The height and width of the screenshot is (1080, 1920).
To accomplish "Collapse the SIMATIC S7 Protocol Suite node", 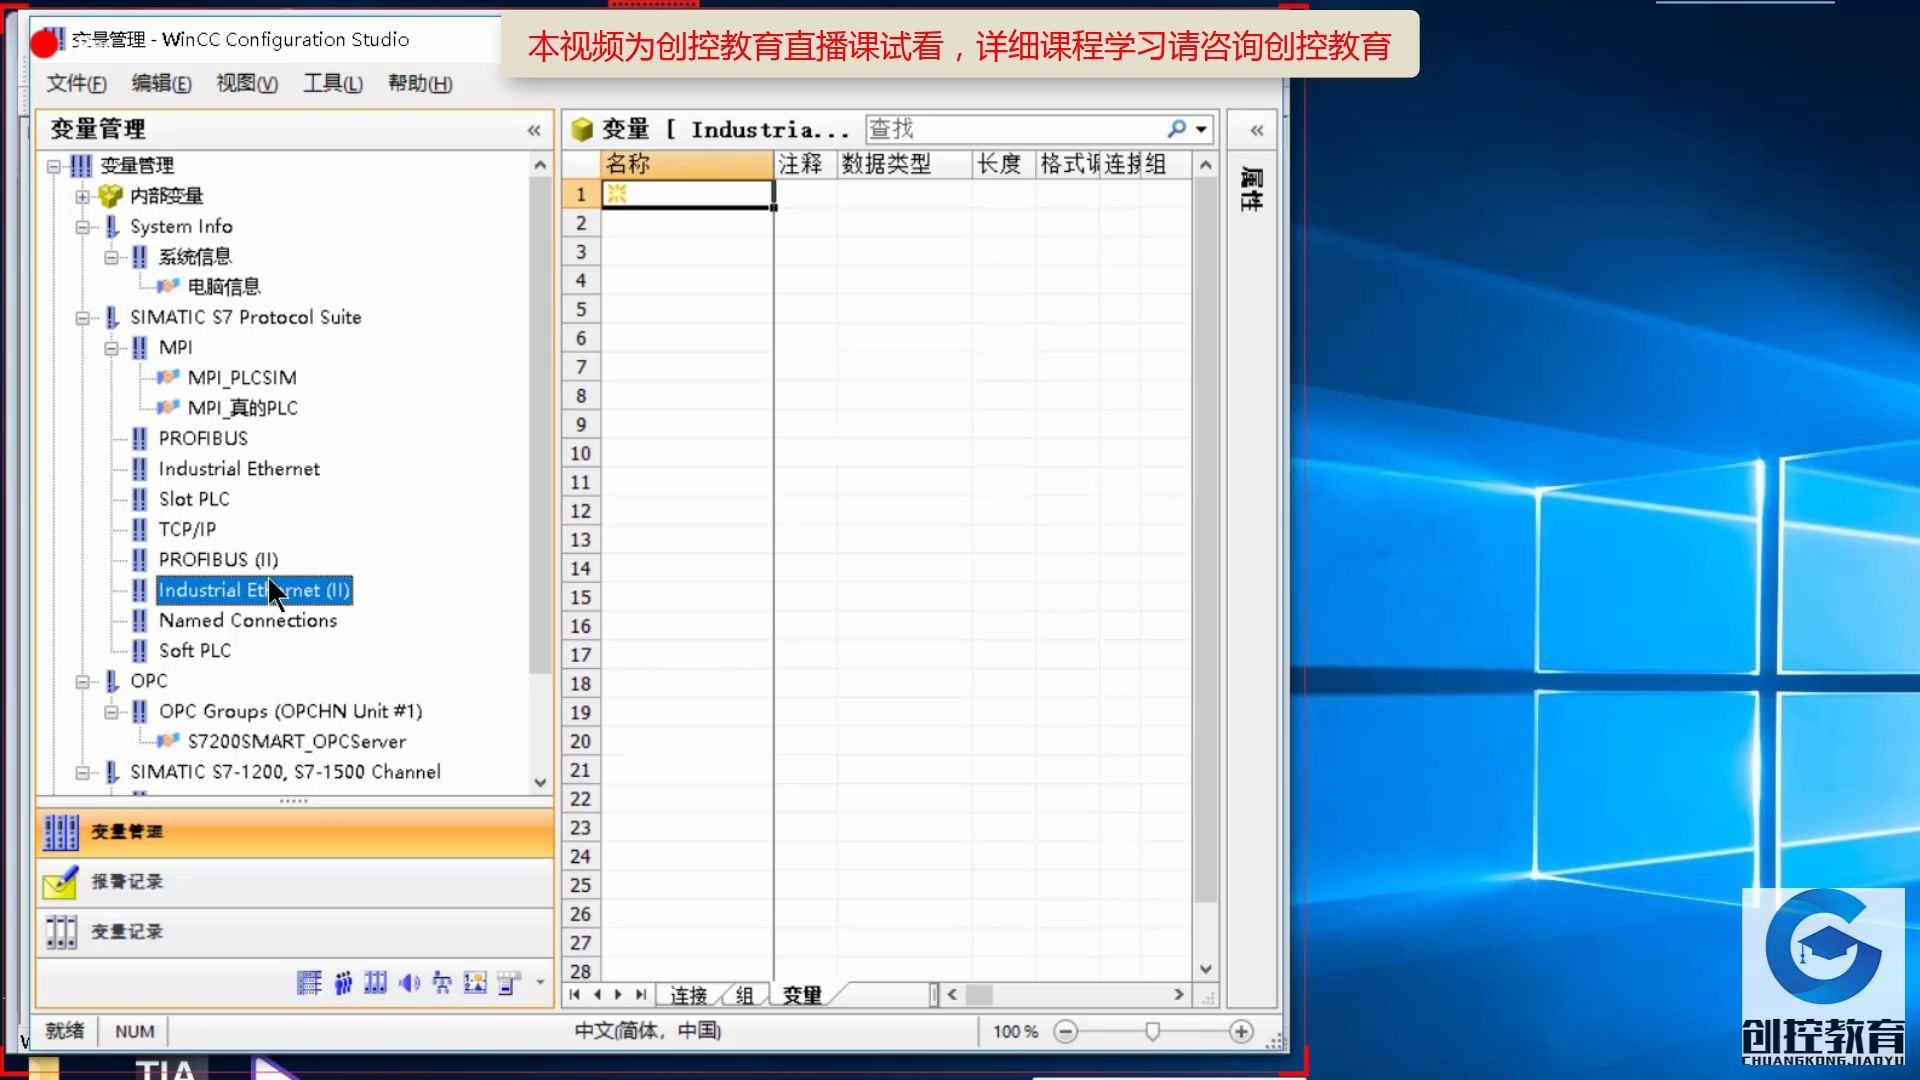I will (83, 318).
